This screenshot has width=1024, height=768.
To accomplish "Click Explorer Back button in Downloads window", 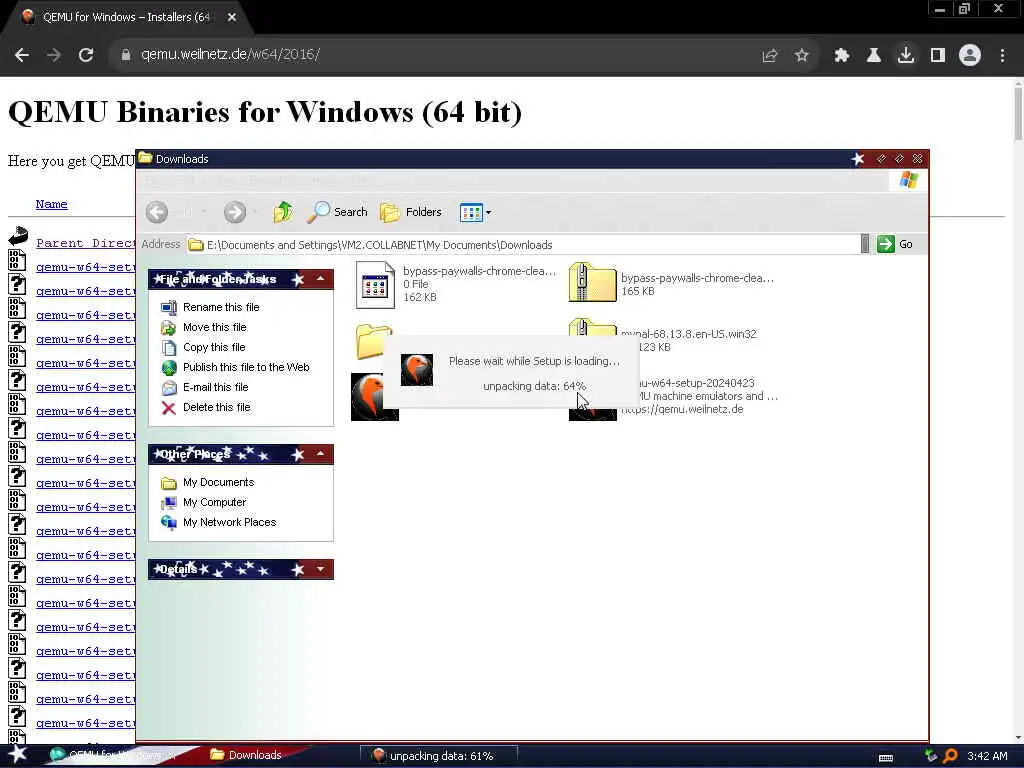I will click(x=157, y=212).
